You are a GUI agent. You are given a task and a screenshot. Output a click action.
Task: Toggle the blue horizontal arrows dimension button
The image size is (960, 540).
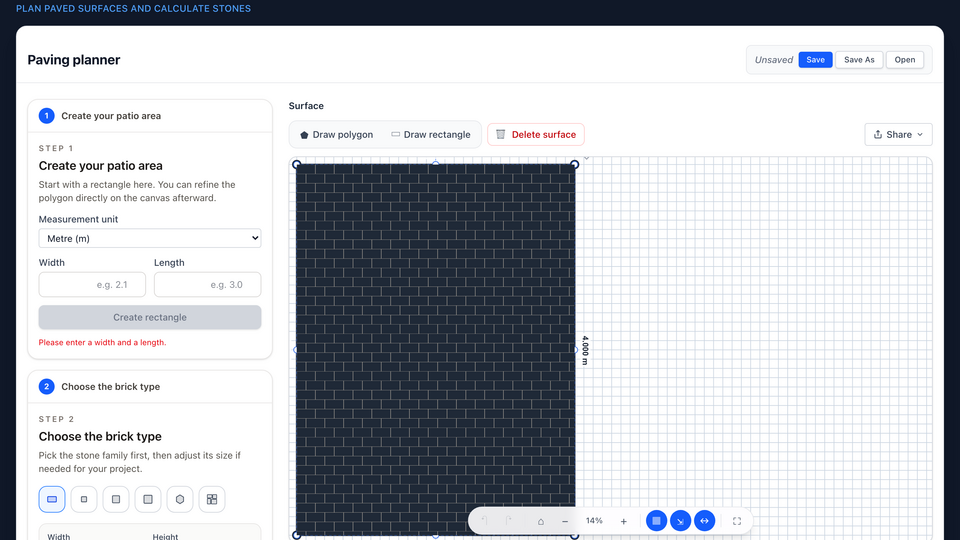[x=705, y=521]
